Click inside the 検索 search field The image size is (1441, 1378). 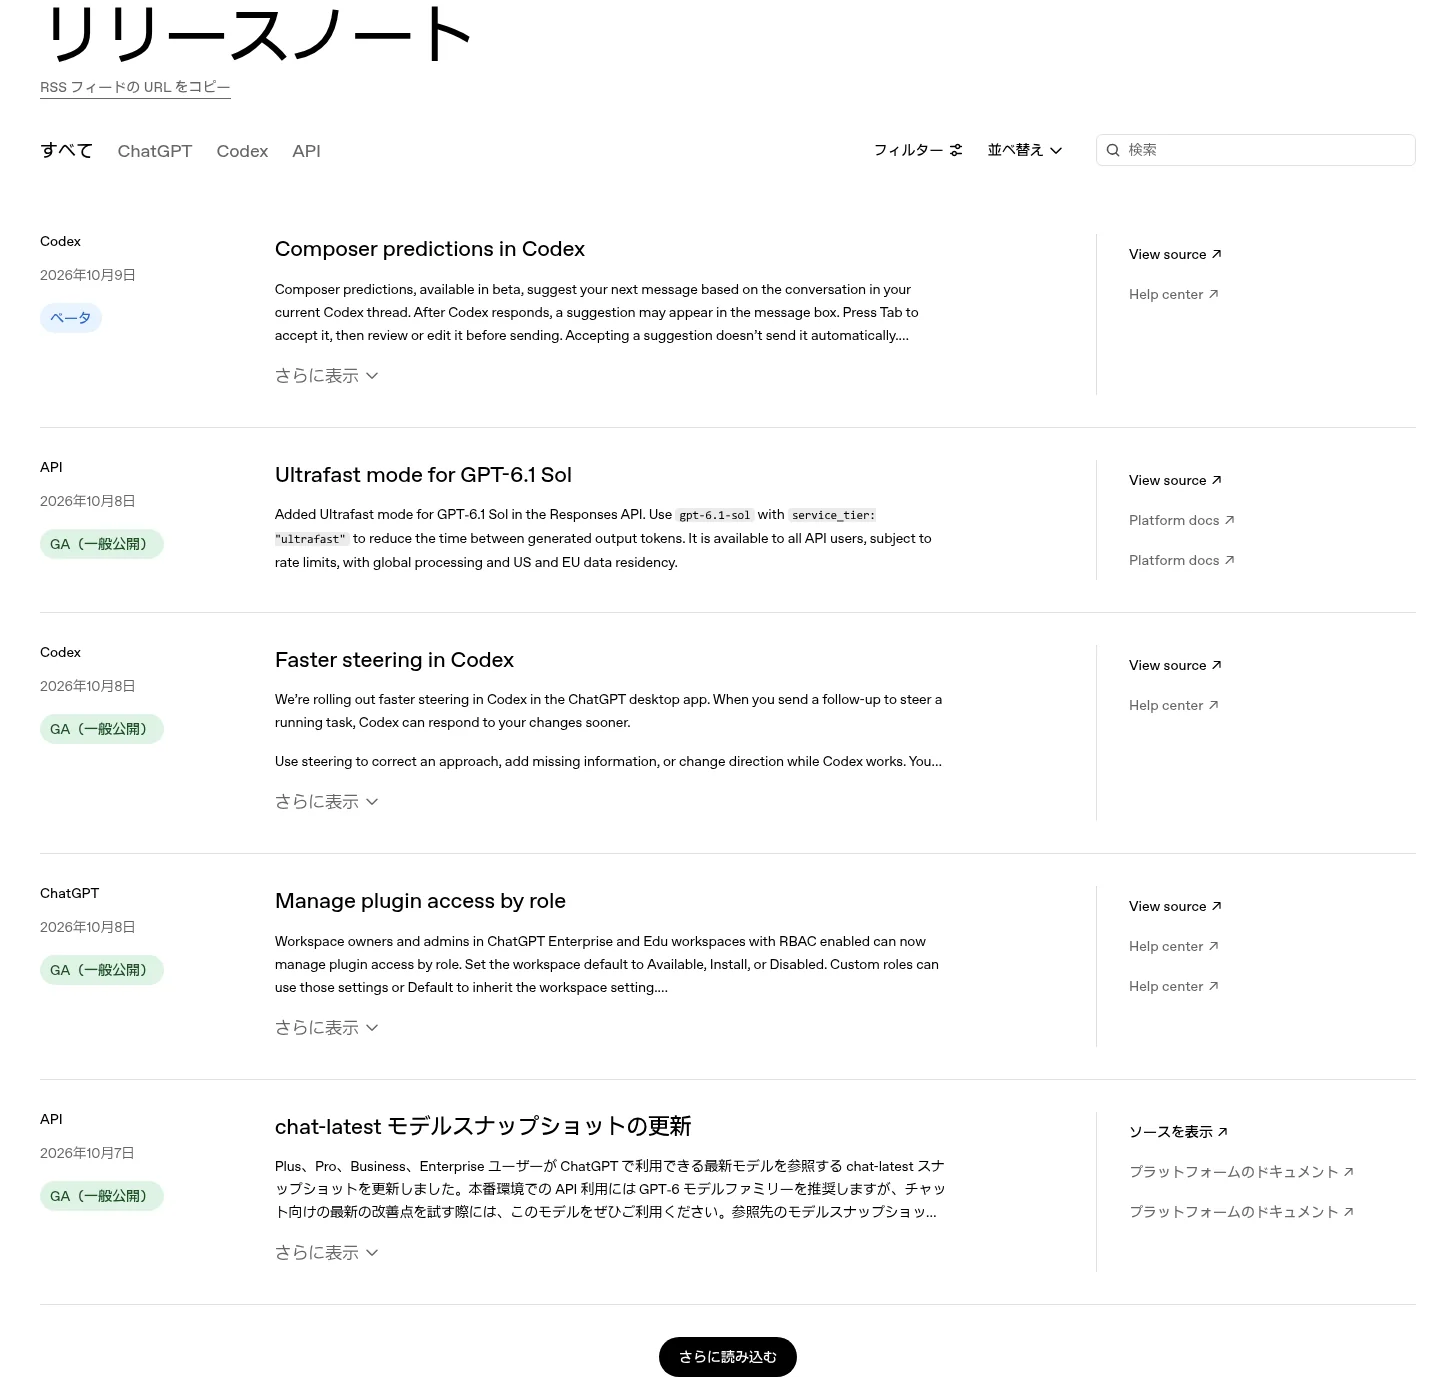click(x=1256, y=150)
